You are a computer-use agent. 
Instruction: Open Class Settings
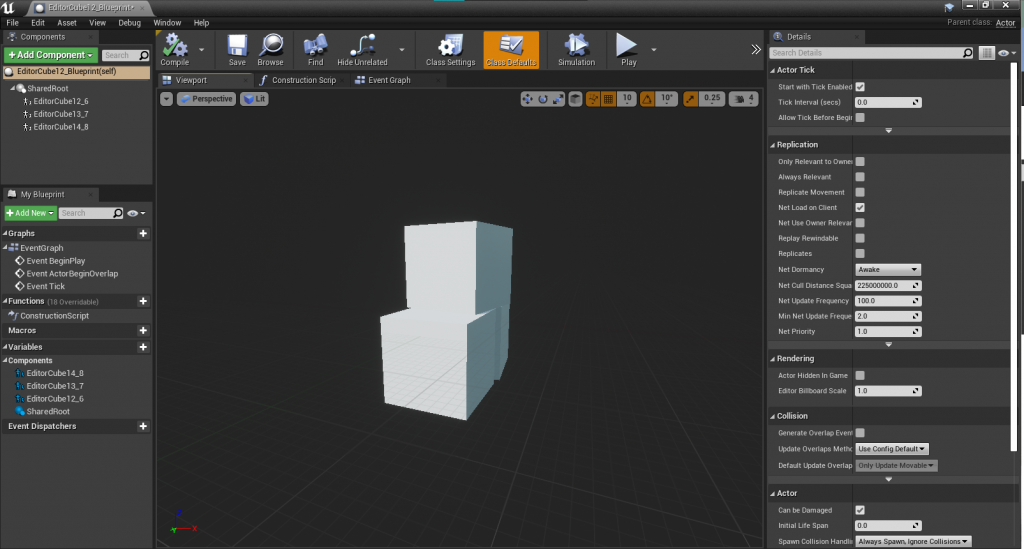coord(451,50)
